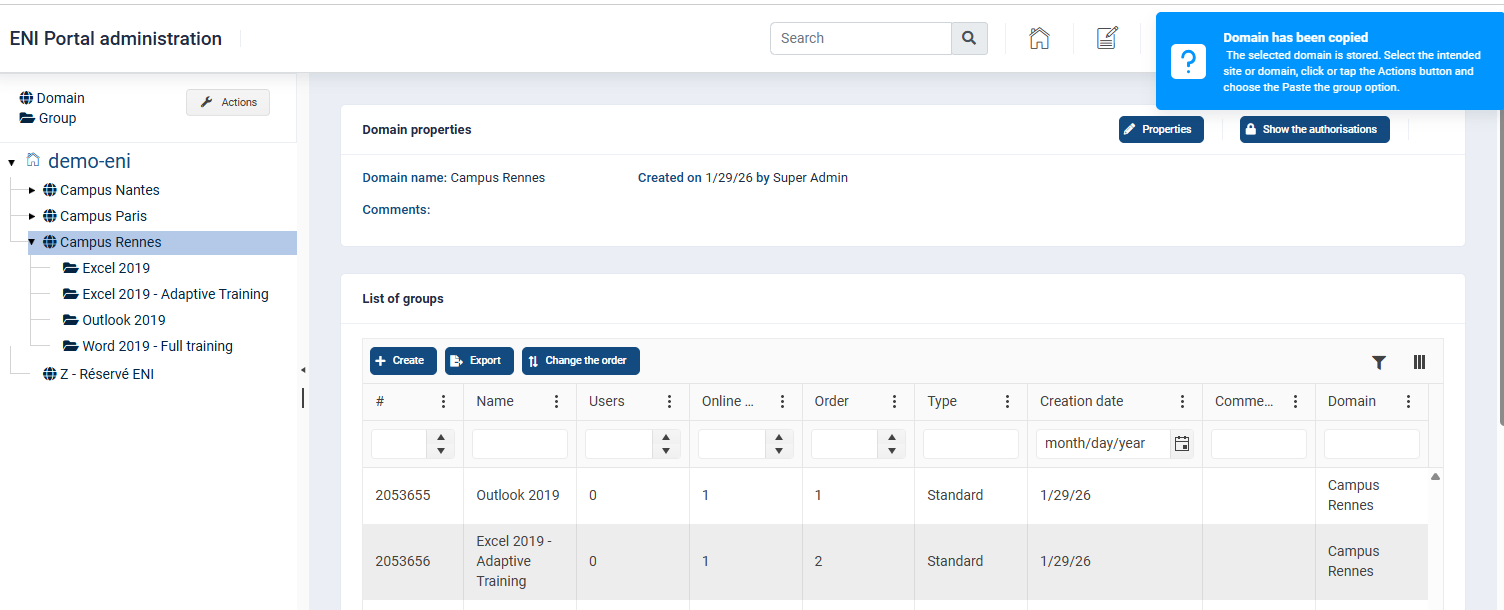Click the Word 2019 - Full training folder icon
The image size is (1504, 610).
70,346
